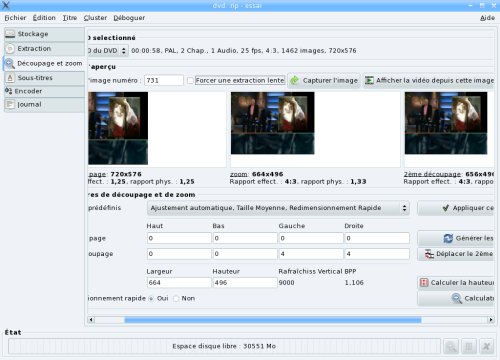Click the Générer les button
Screen dimensions: 500x360
[456, 238]
